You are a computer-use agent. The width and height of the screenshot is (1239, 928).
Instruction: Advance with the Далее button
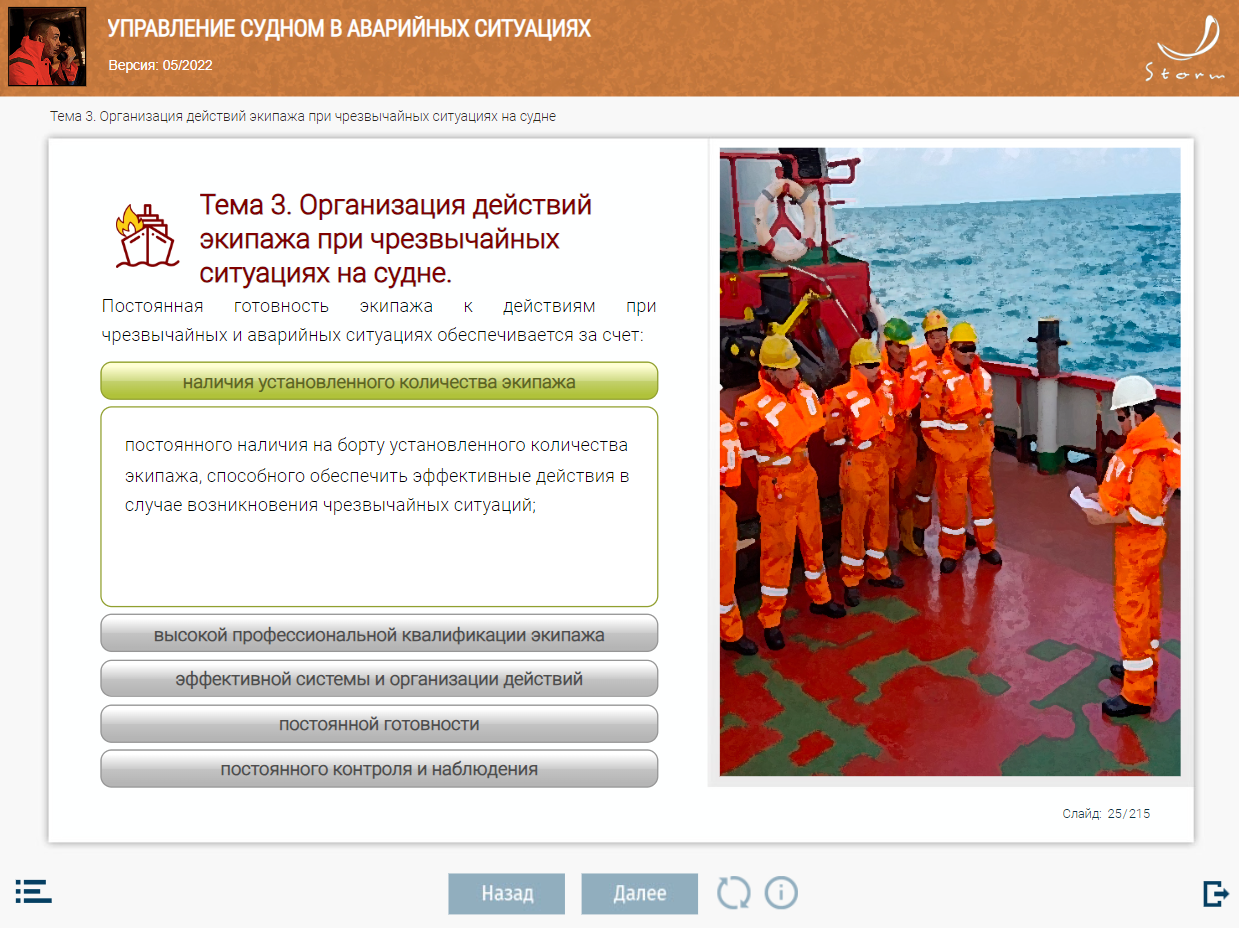(x=639, y=893)
